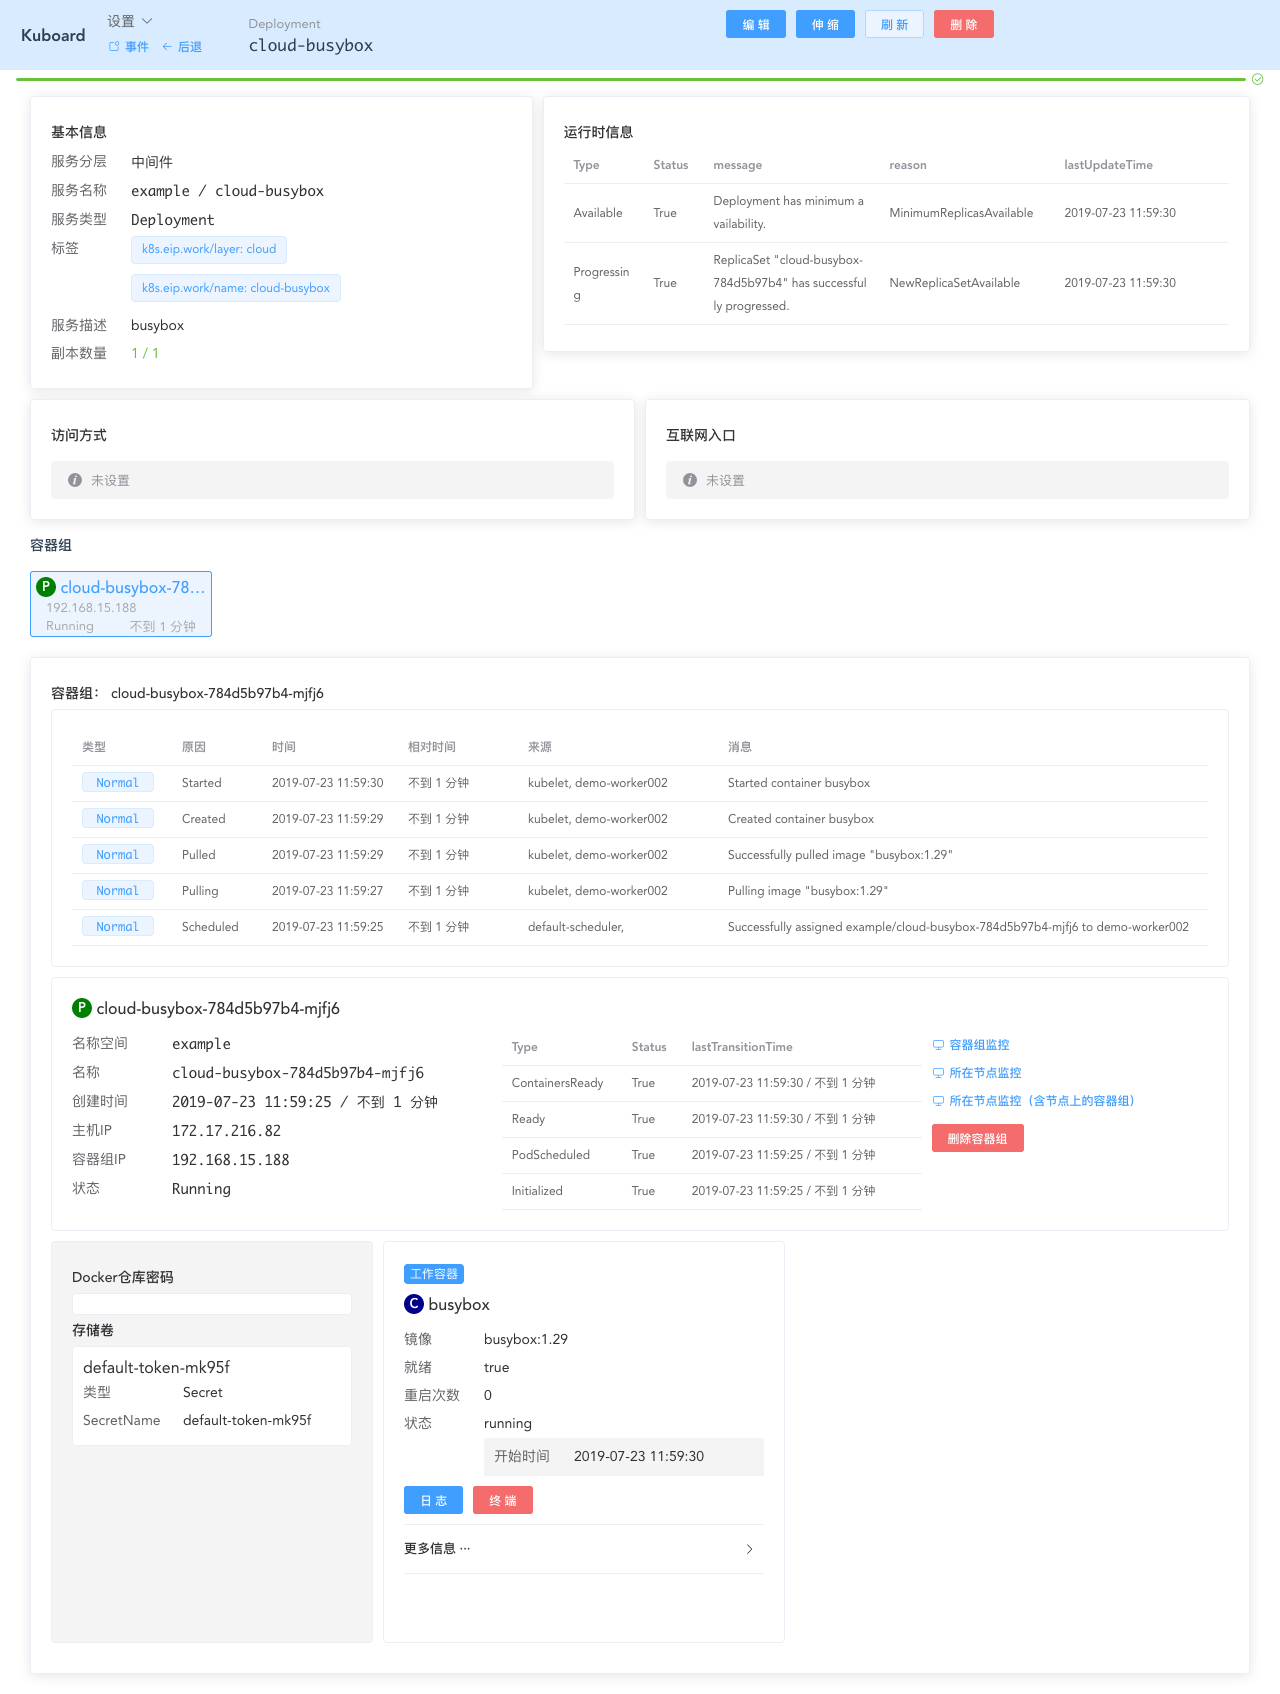
Task: Click the k8s.eip.work/layer: cloud label tag
Action: coord(209,249)
